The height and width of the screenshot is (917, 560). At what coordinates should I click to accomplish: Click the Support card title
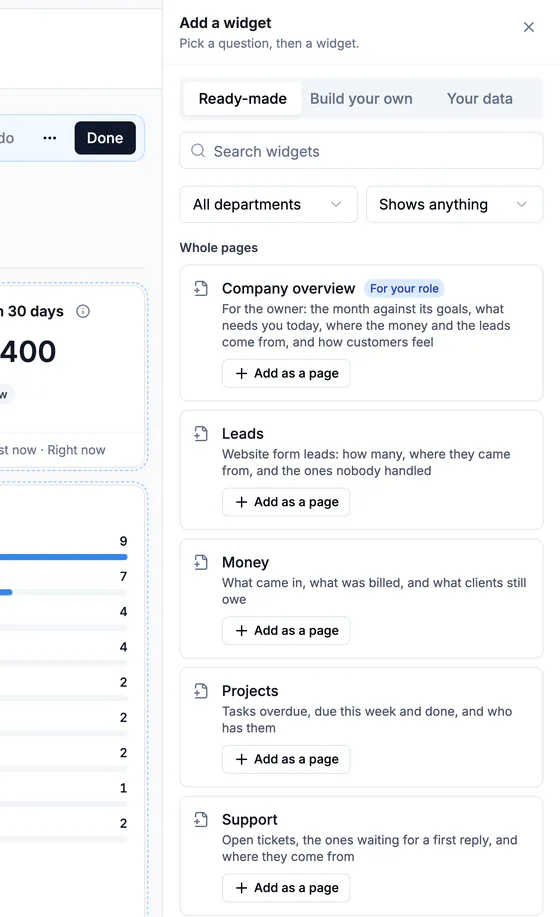pos(250,819)
